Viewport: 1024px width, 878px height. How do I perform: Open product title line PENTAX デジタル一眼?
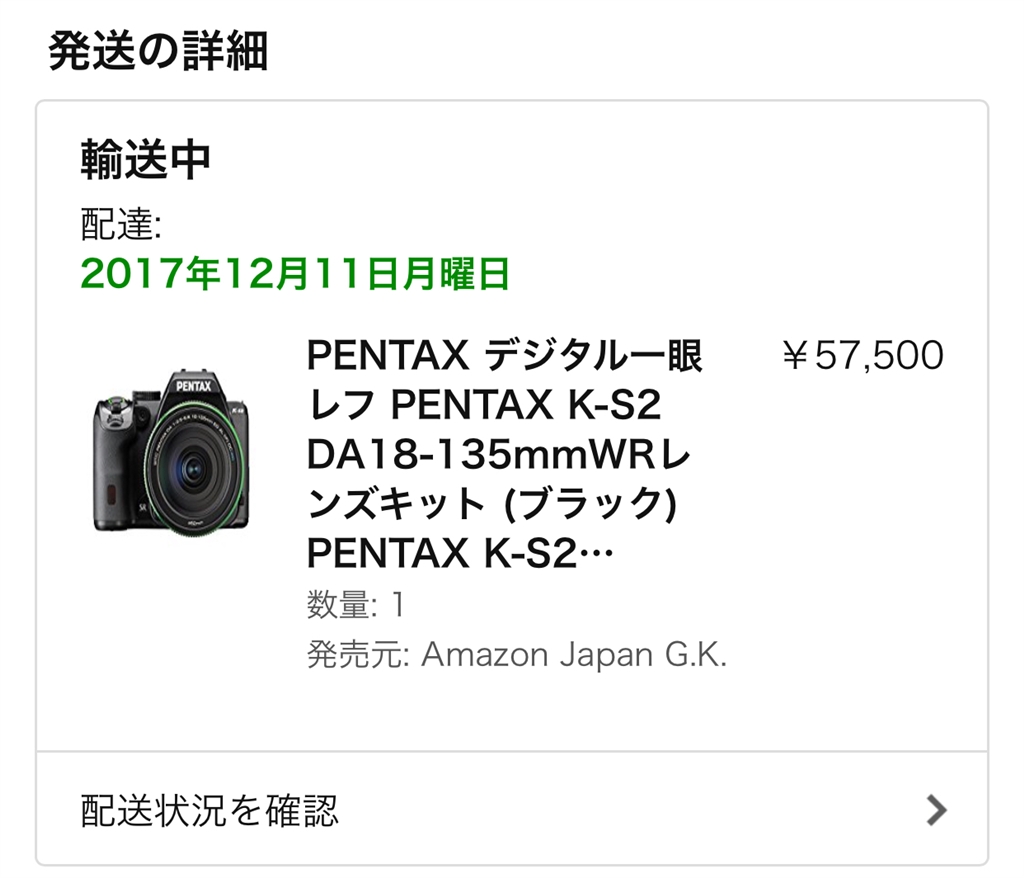(504, 356)
